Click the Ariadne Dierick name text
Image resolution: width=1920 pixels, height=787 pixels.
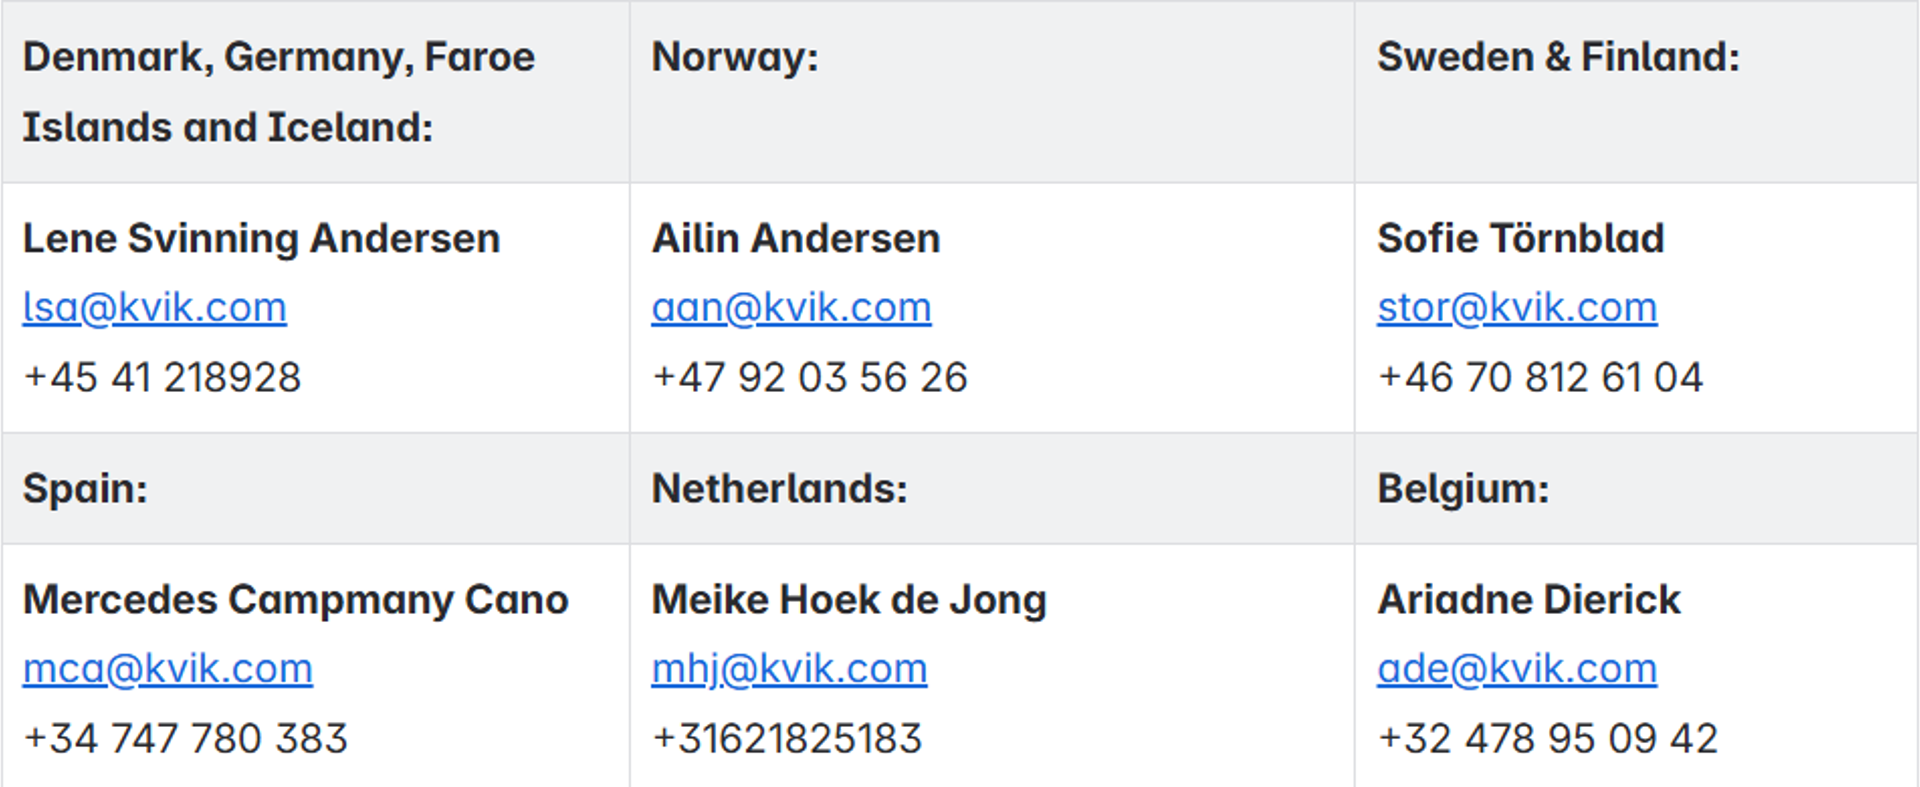coord(1529,600)
